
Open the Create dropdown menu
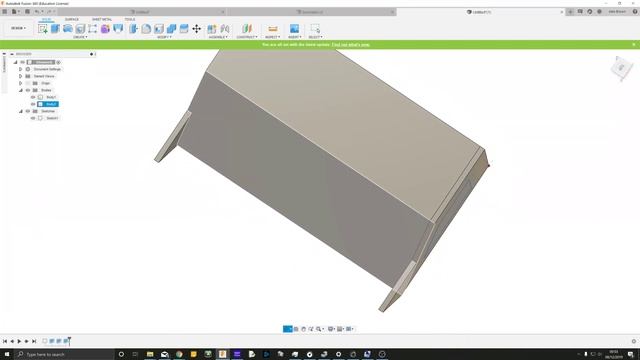coord(80,37)
